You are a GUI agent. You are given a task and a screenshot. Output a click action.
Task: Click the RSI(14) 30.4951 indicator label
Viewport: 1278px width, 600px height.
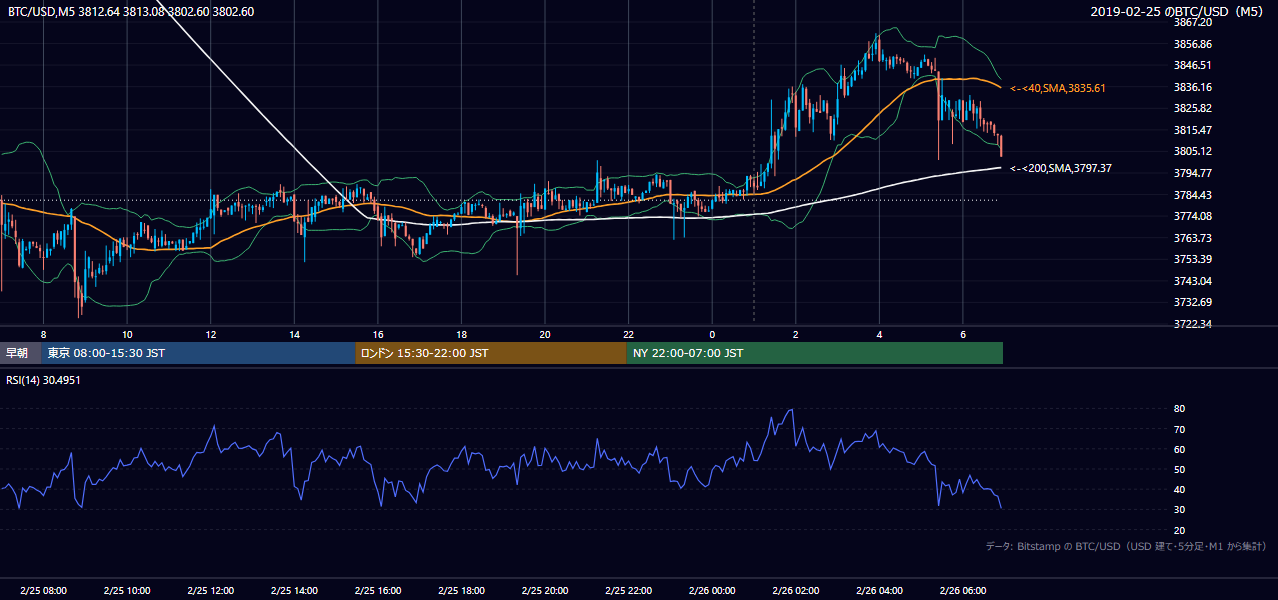pos(45,380)
